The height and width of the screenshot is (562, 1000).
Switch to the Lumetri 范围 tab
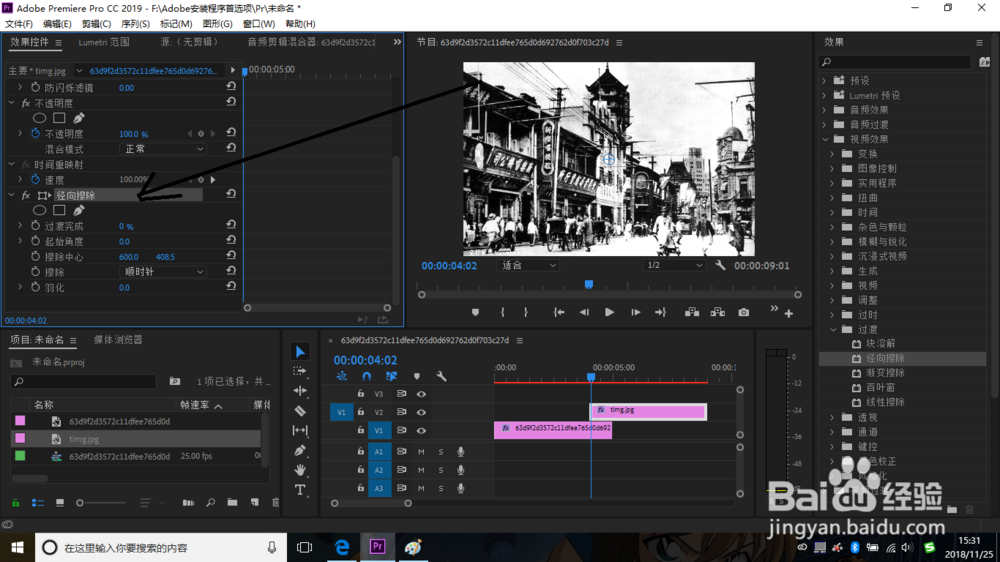point(104,43)
